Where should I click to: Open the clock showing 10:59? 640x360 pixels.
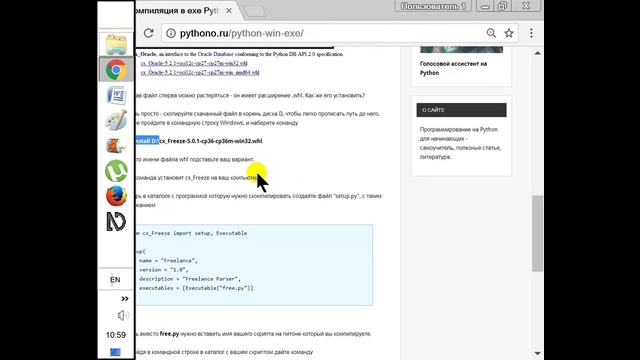click(x=116, y=335)
